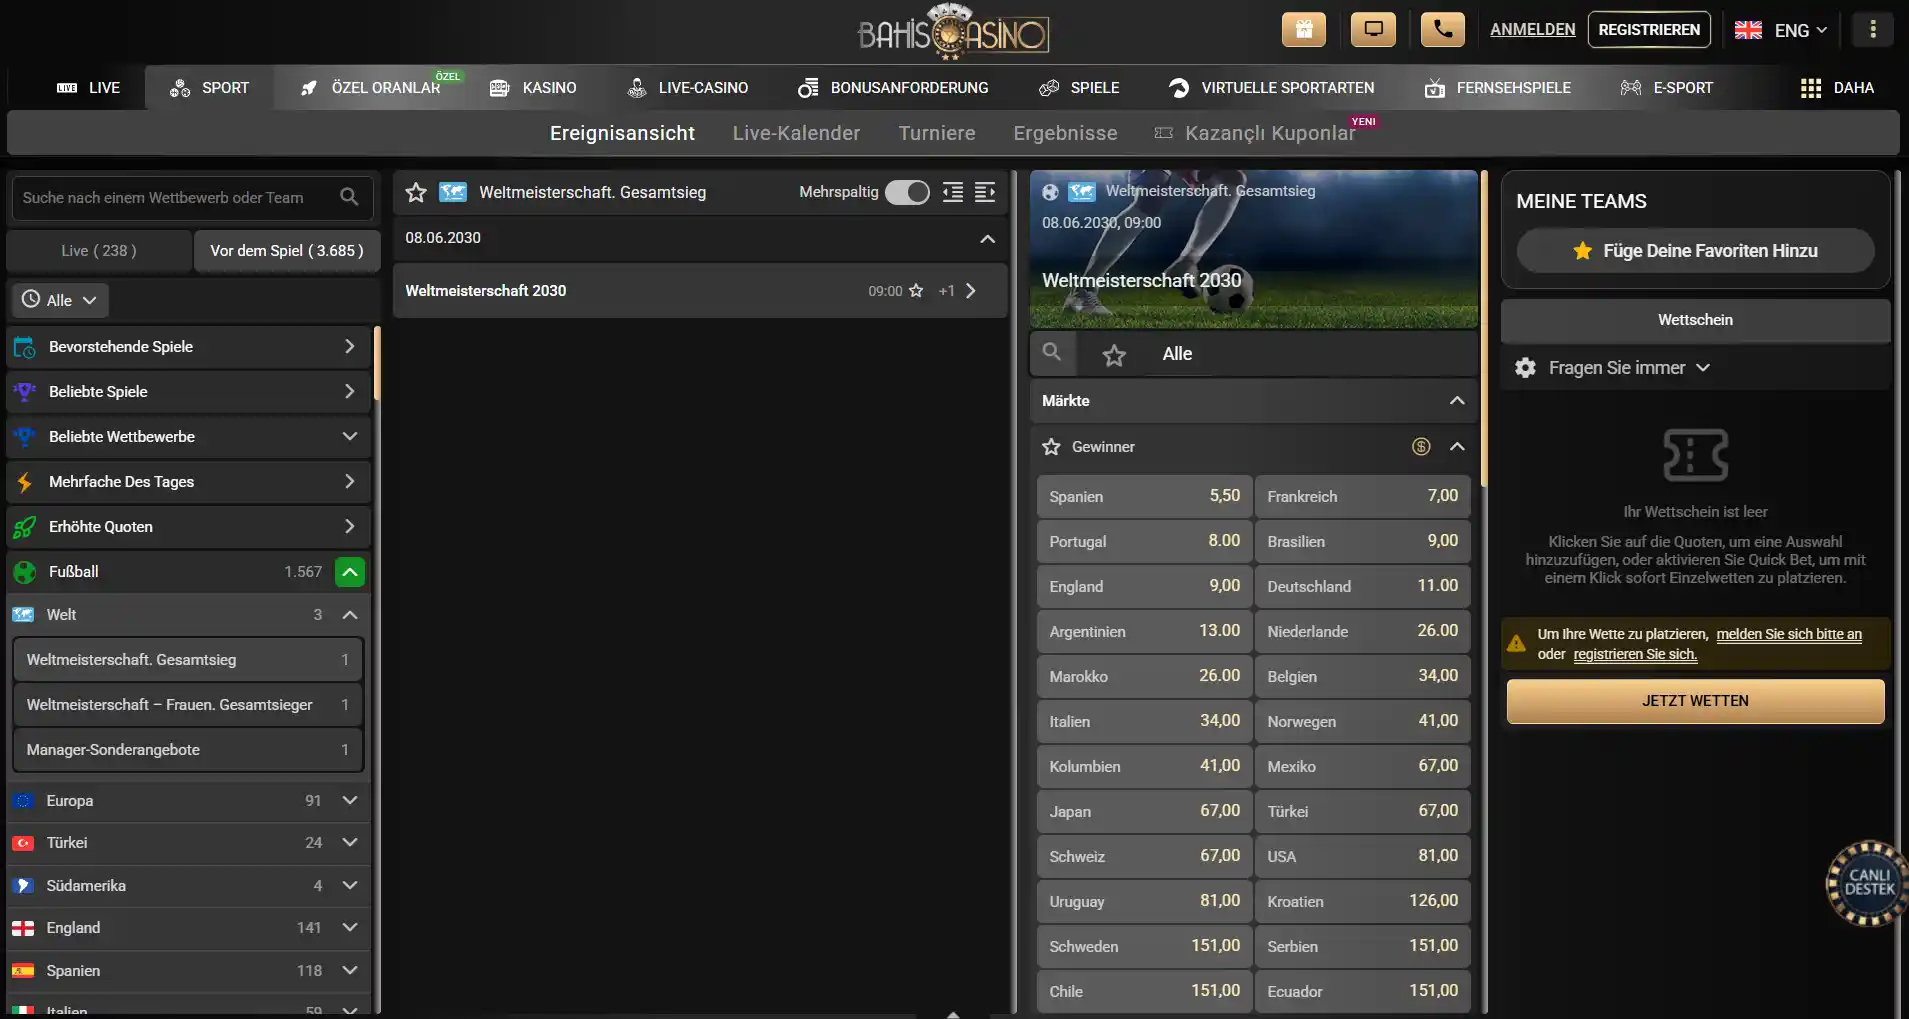Toggle the Mehrspaltig switch
The width and height of the screenshot is (1909, 1019).
pyautogui.click(x=907, y=192)
